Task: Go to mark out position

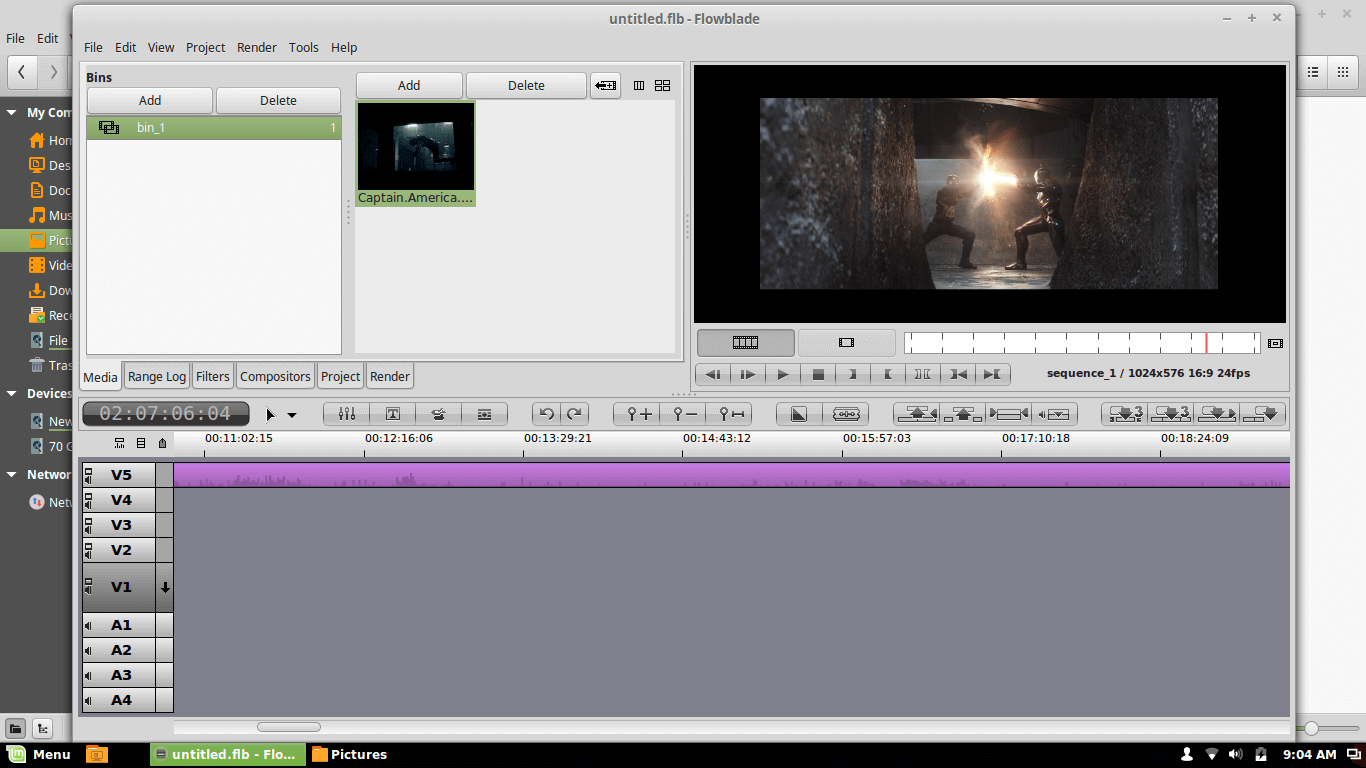Action: (x=992, y=374)
